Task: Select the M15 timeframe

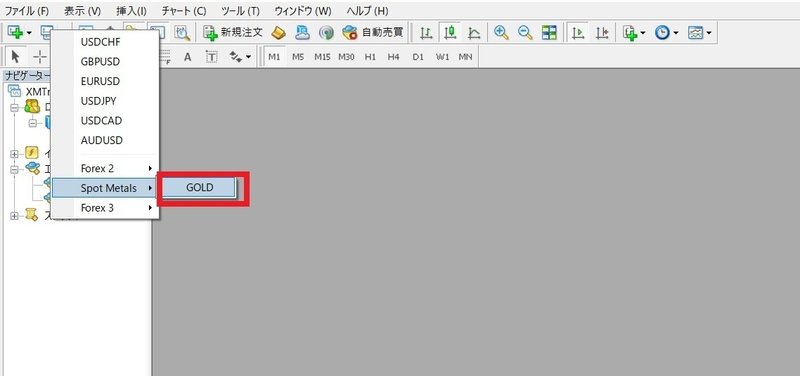Action: pos(322,57)
